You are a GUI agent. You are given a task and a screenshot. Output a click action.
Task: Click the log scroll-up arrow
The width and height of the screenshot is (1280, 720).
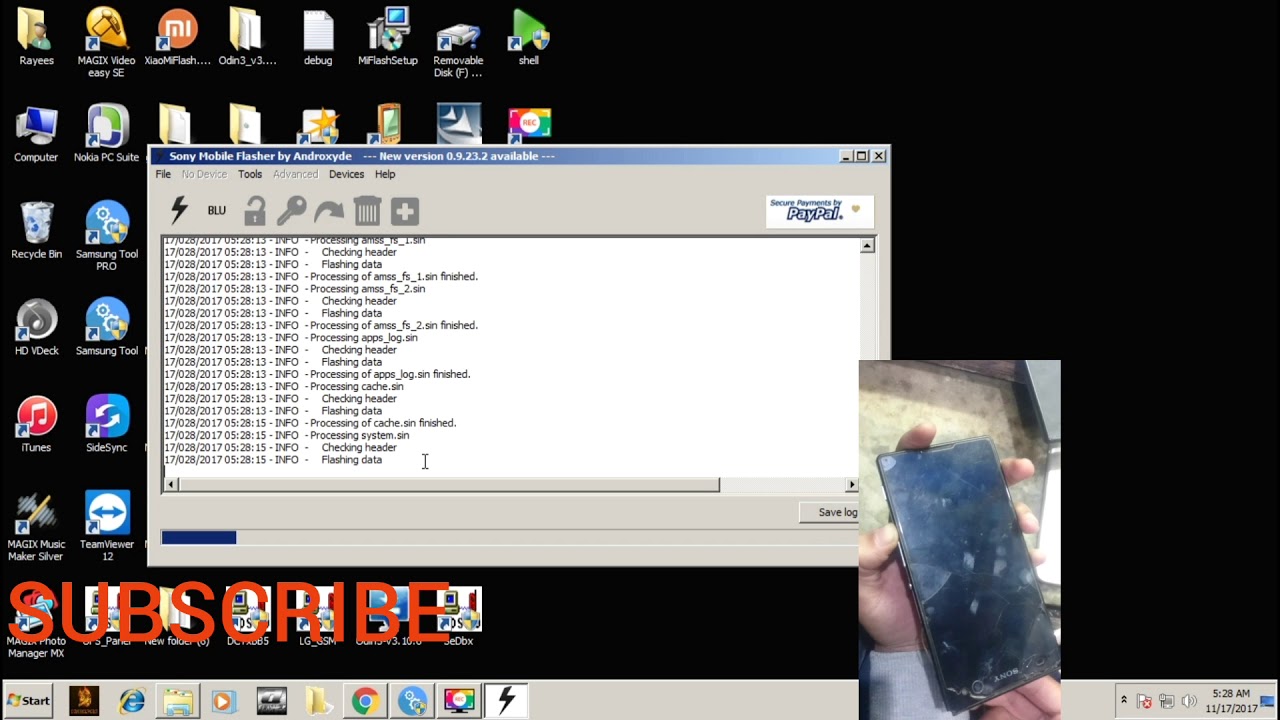coord(867,245)
